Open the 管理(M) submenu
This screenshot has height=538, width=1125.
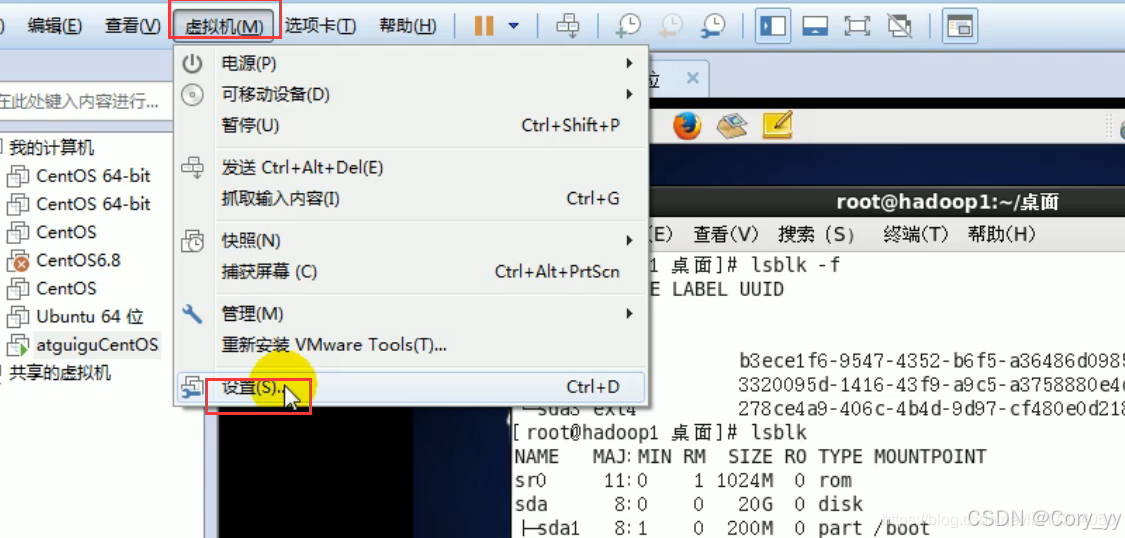410,314
